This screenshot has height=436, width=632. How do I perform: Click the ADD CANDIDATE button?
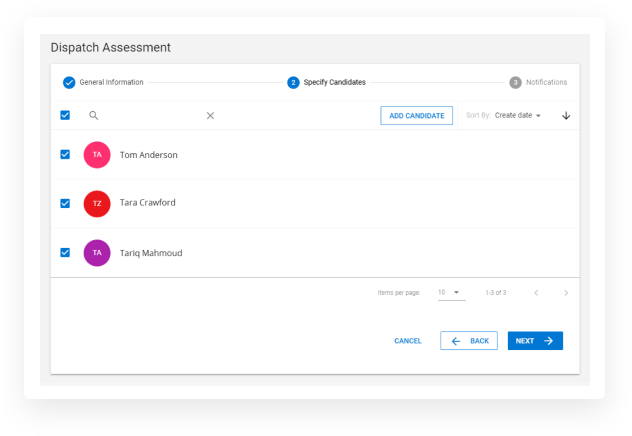tap(416, 116)
